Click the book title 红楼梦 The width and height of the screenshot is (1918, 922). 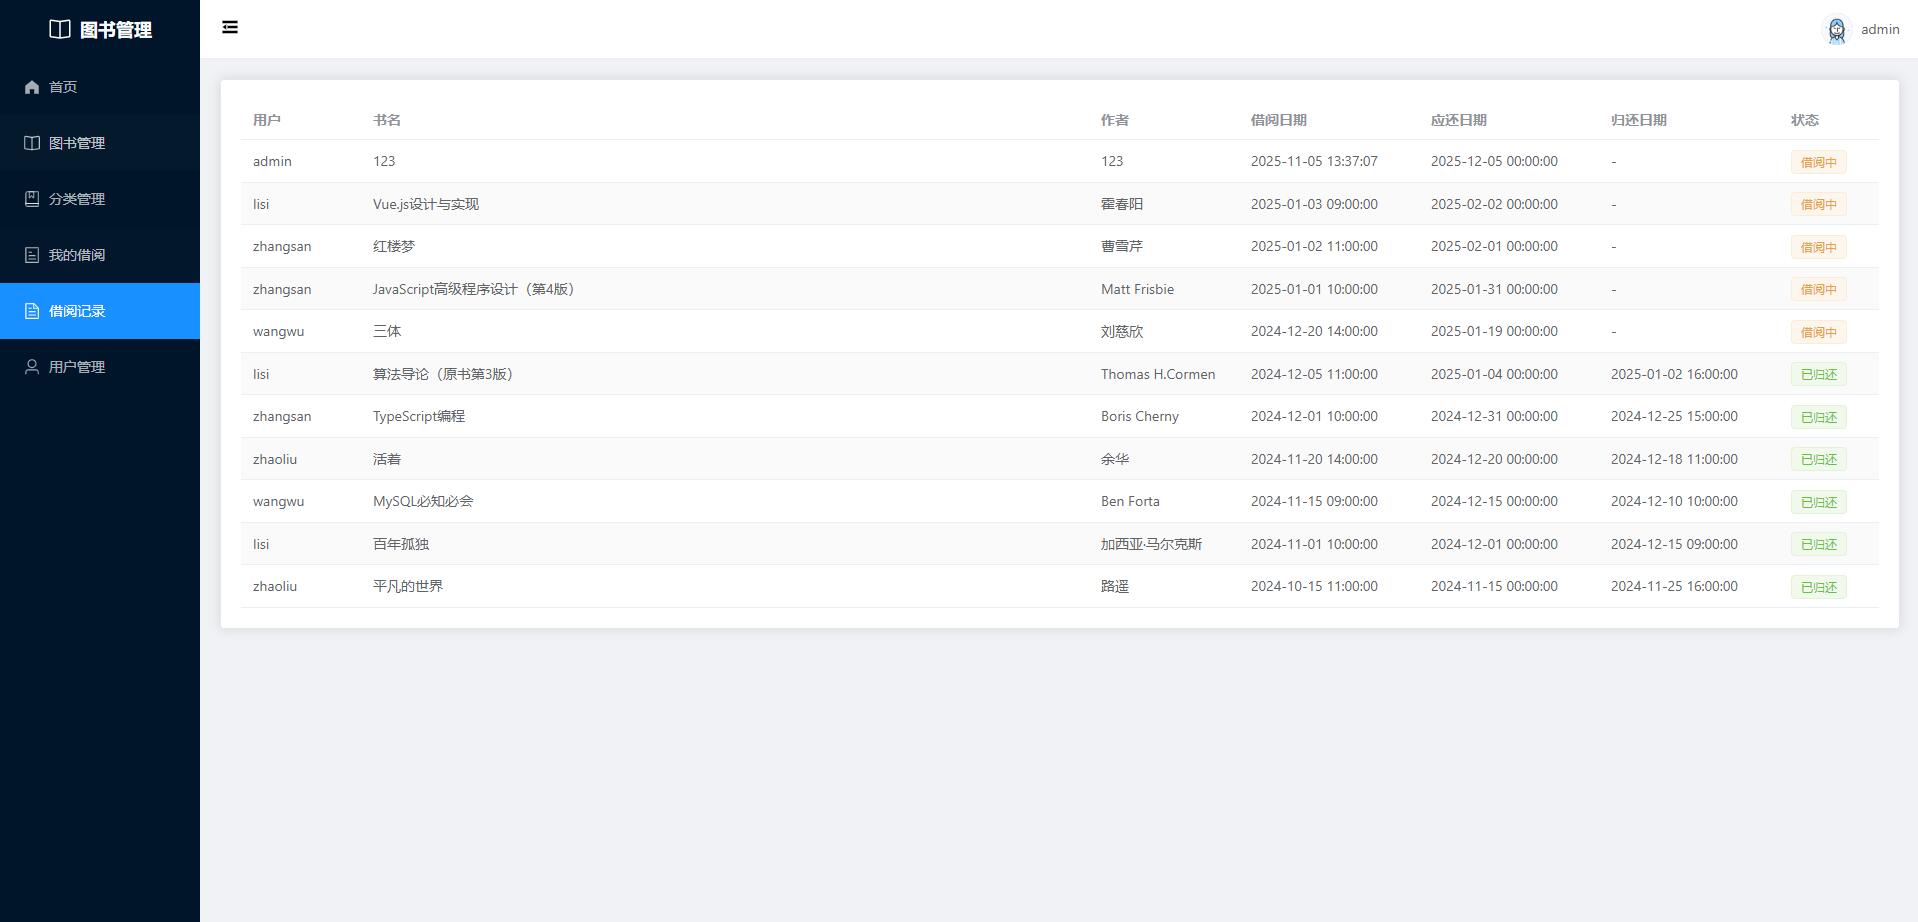coord(393,246)
